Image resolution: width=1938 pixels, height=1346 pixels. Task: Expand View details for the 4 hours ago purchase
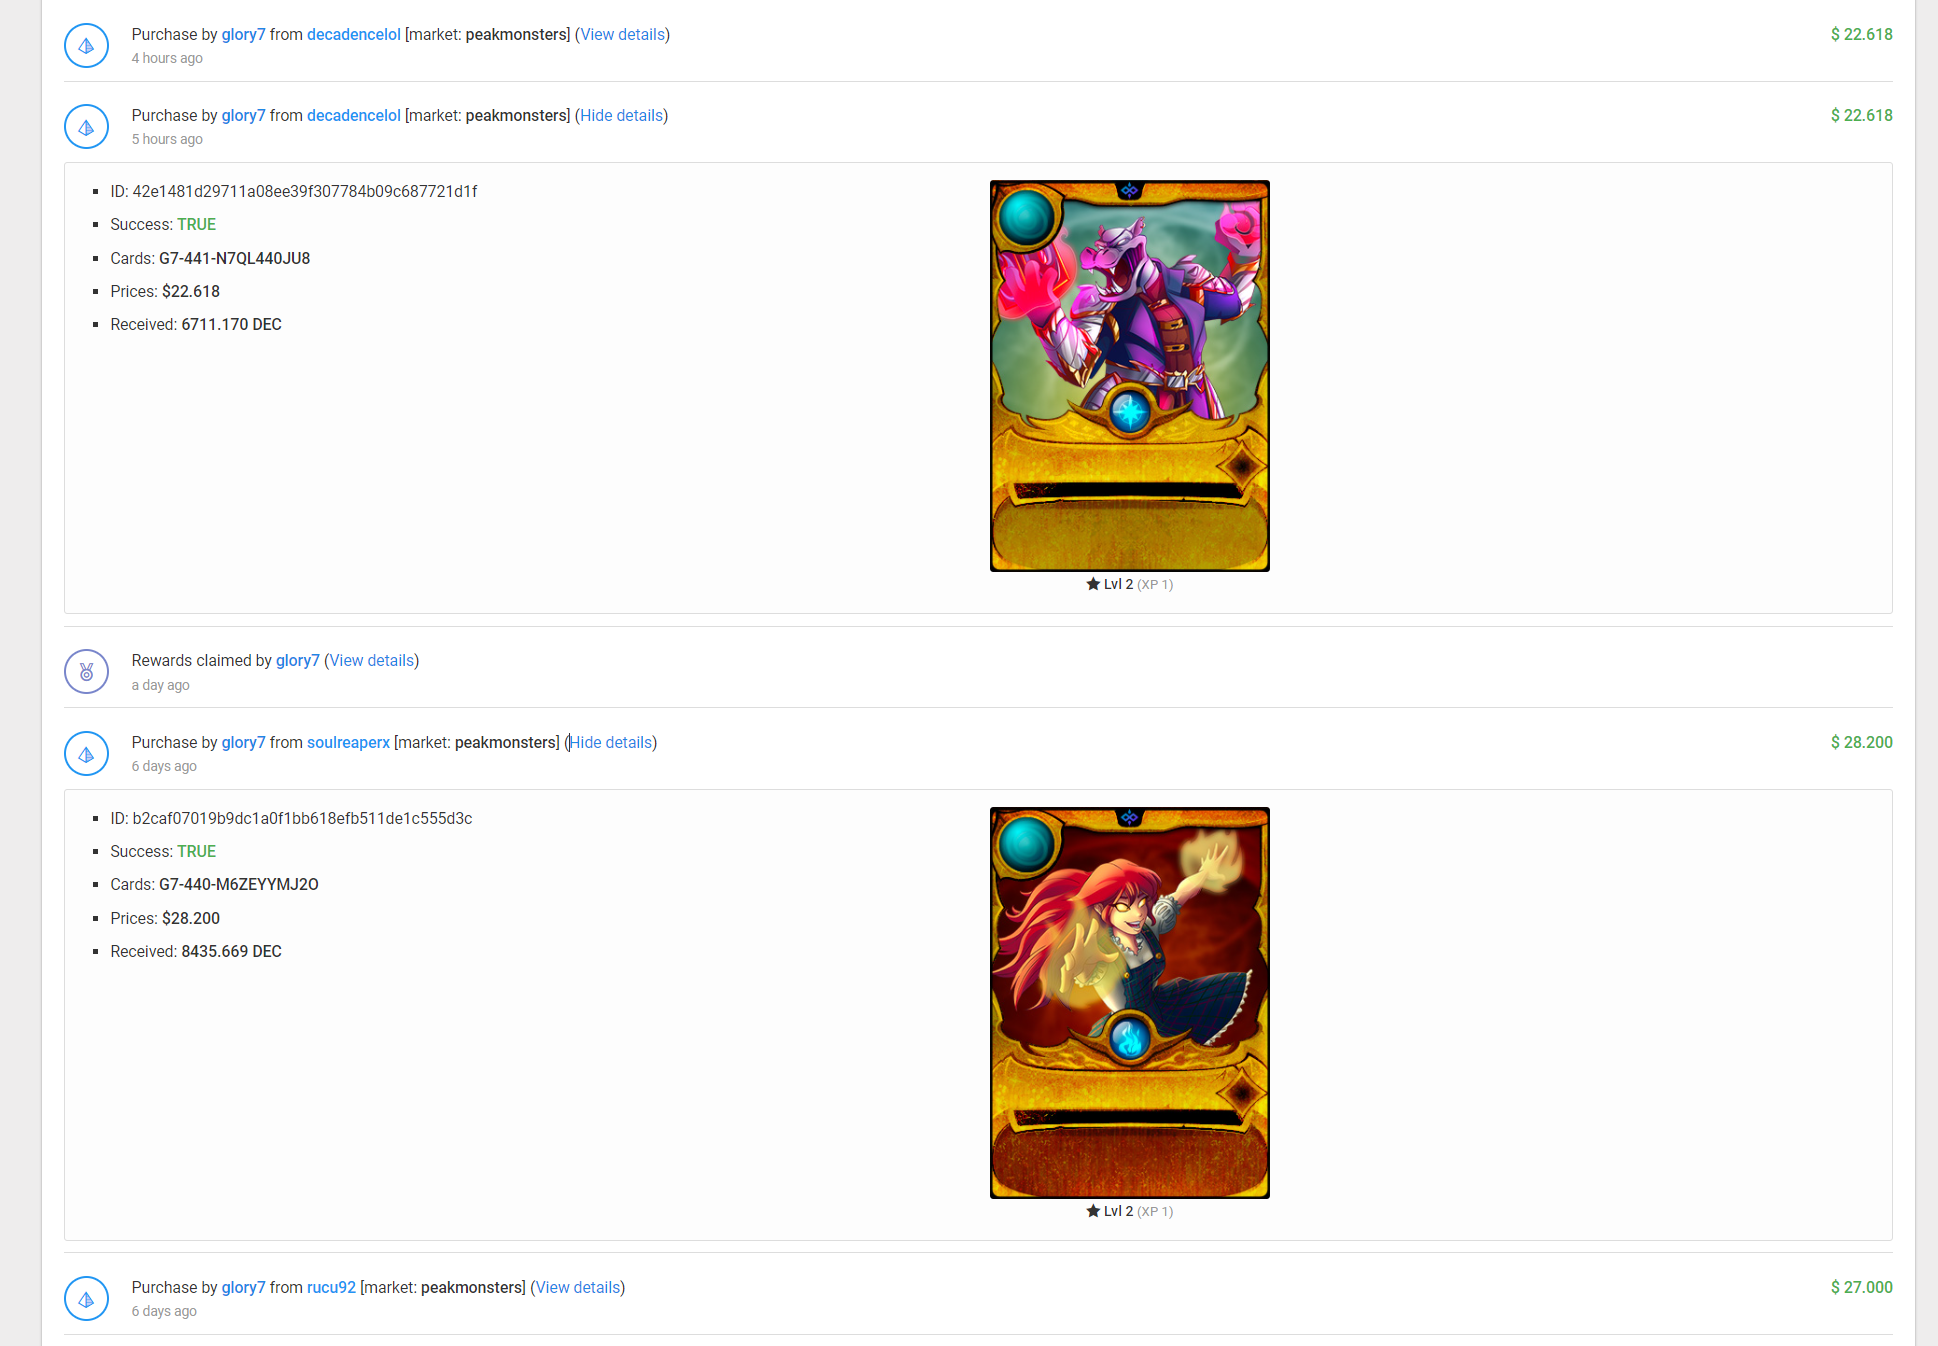point(622,34)
